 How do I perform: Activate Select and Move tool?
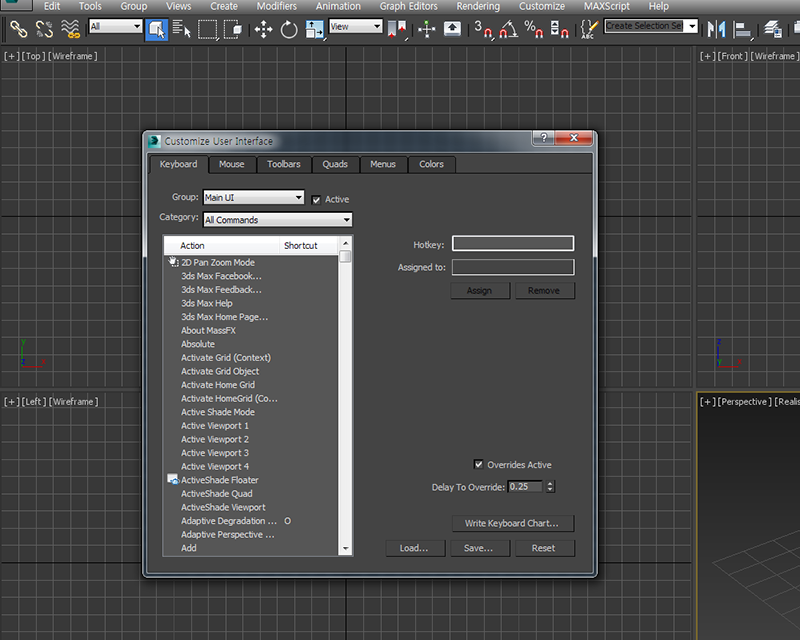263,29
